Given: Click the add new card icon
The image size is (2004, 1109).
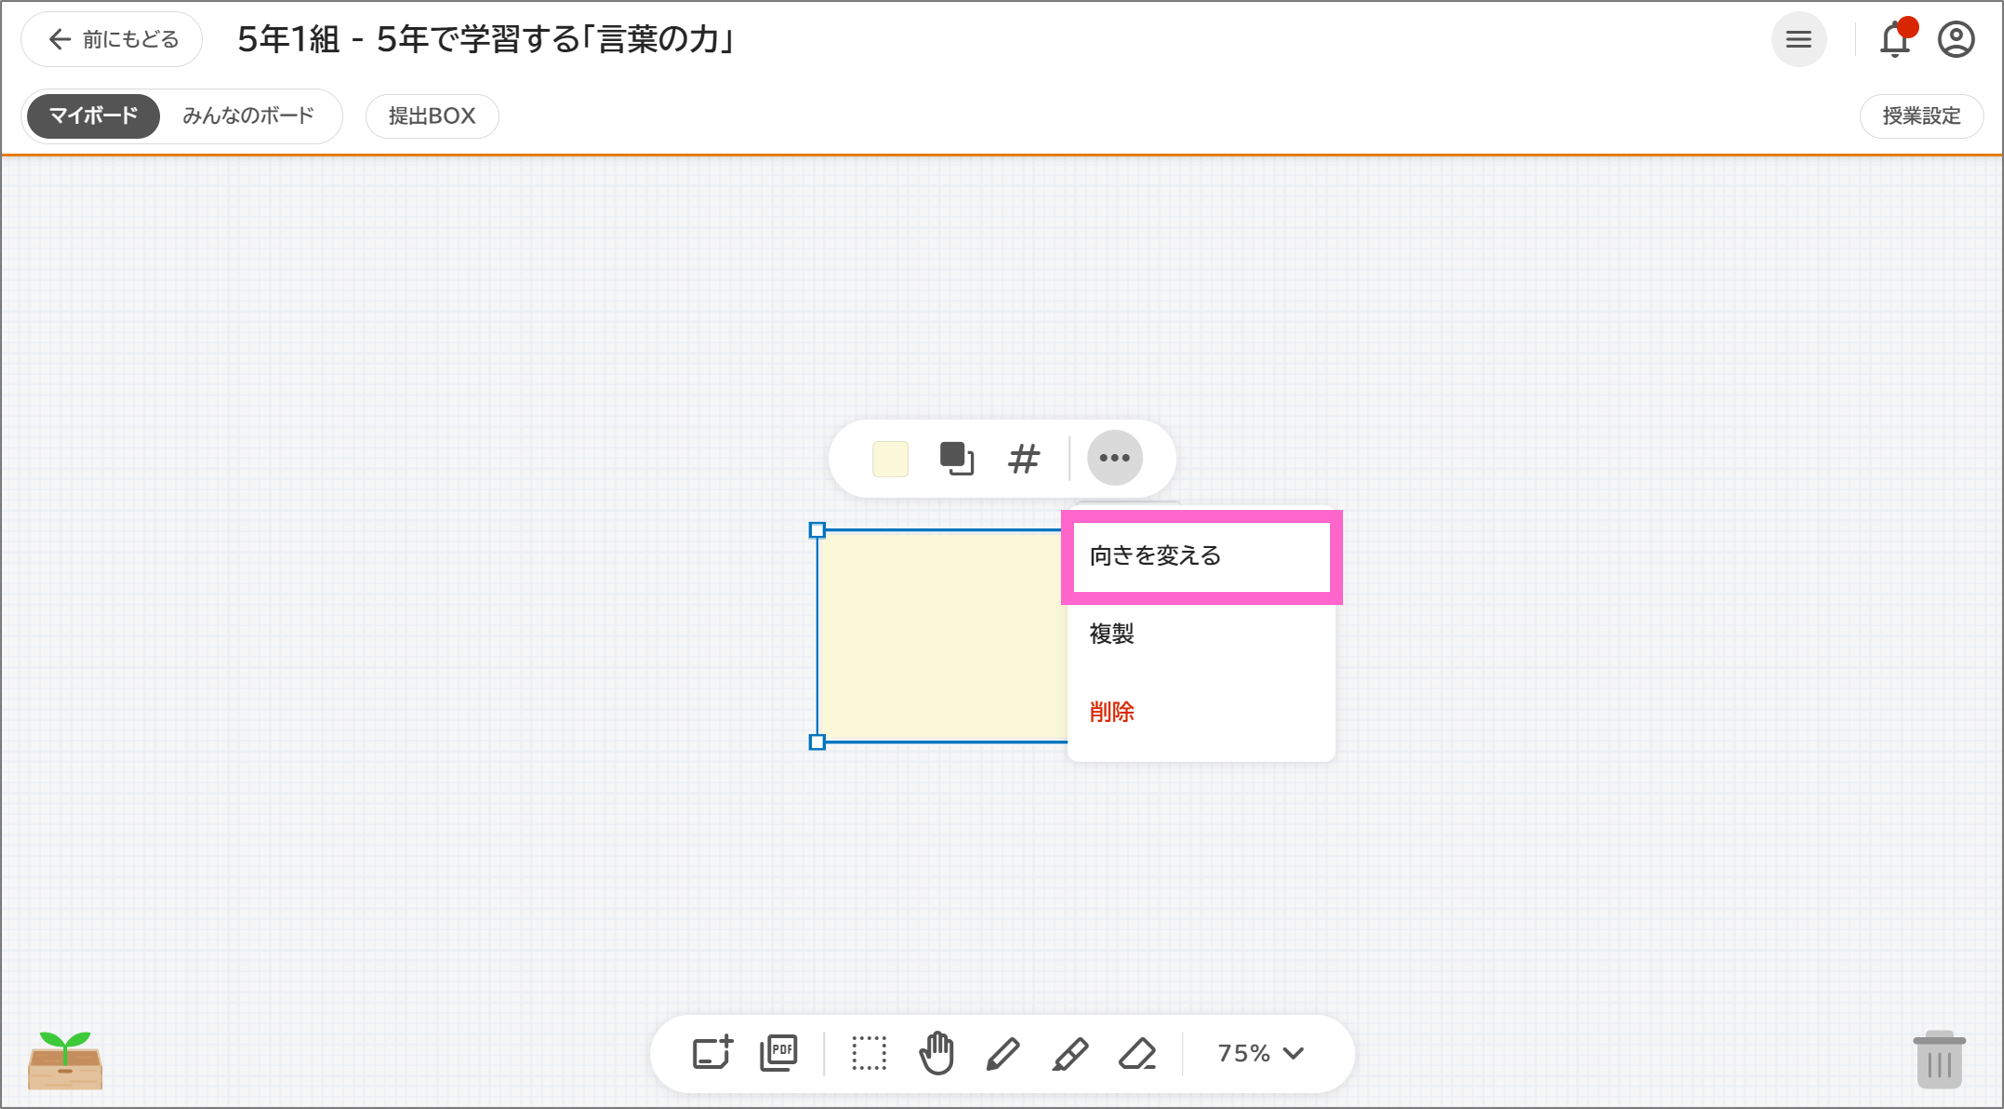Looking at the screenshot, I should point(712,1052).
